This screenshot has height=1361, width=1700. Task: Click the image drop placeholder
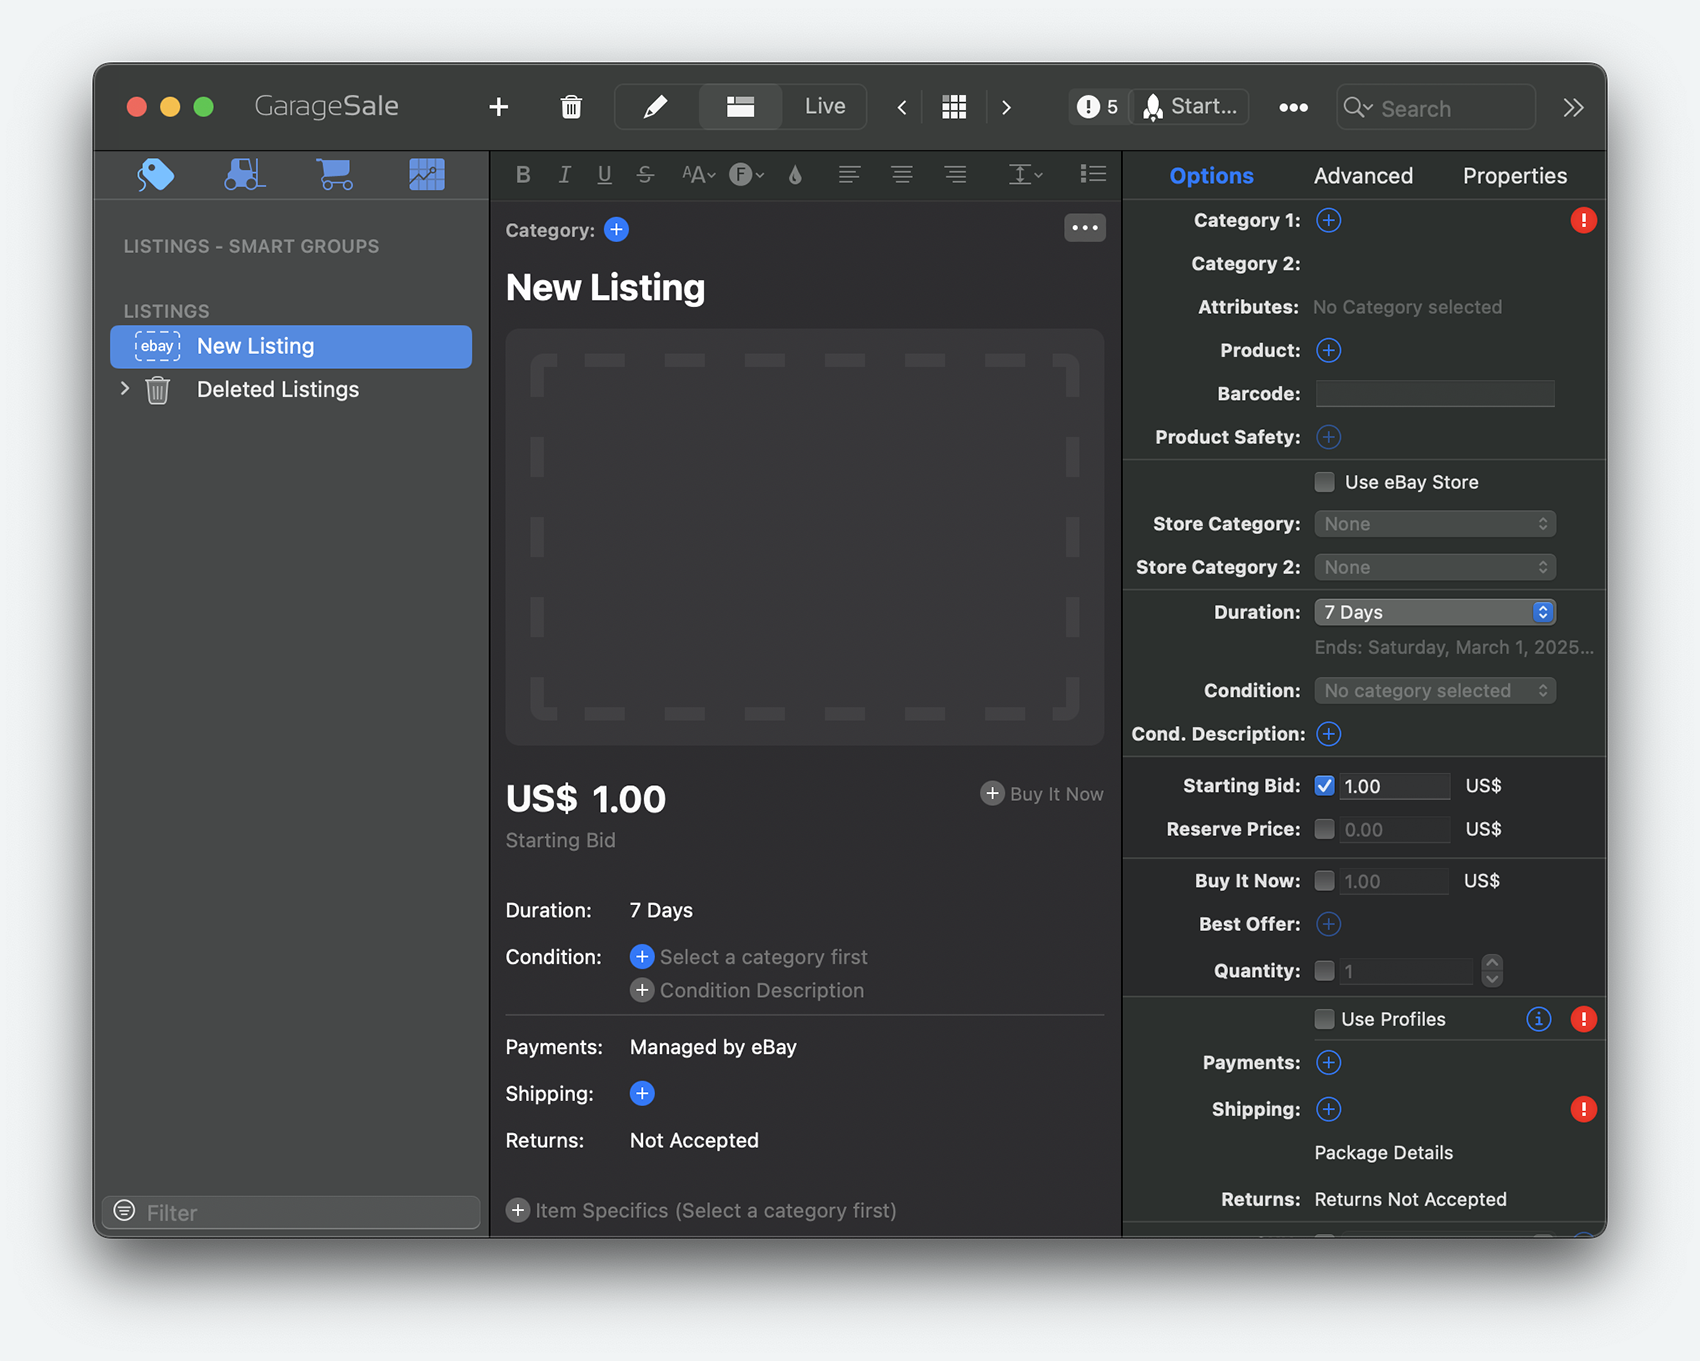coord(805,537)
